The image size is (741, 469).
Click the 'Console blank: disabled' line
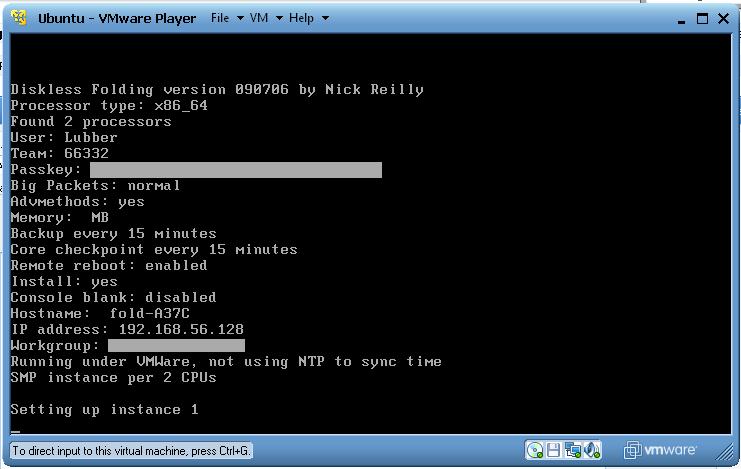coord(113,297)
